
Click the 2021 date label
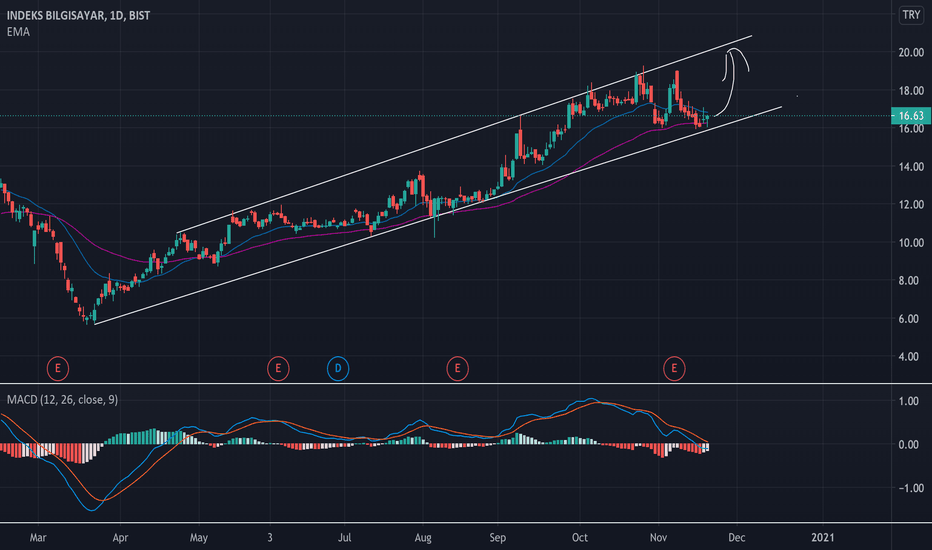(x=823, y=538)
